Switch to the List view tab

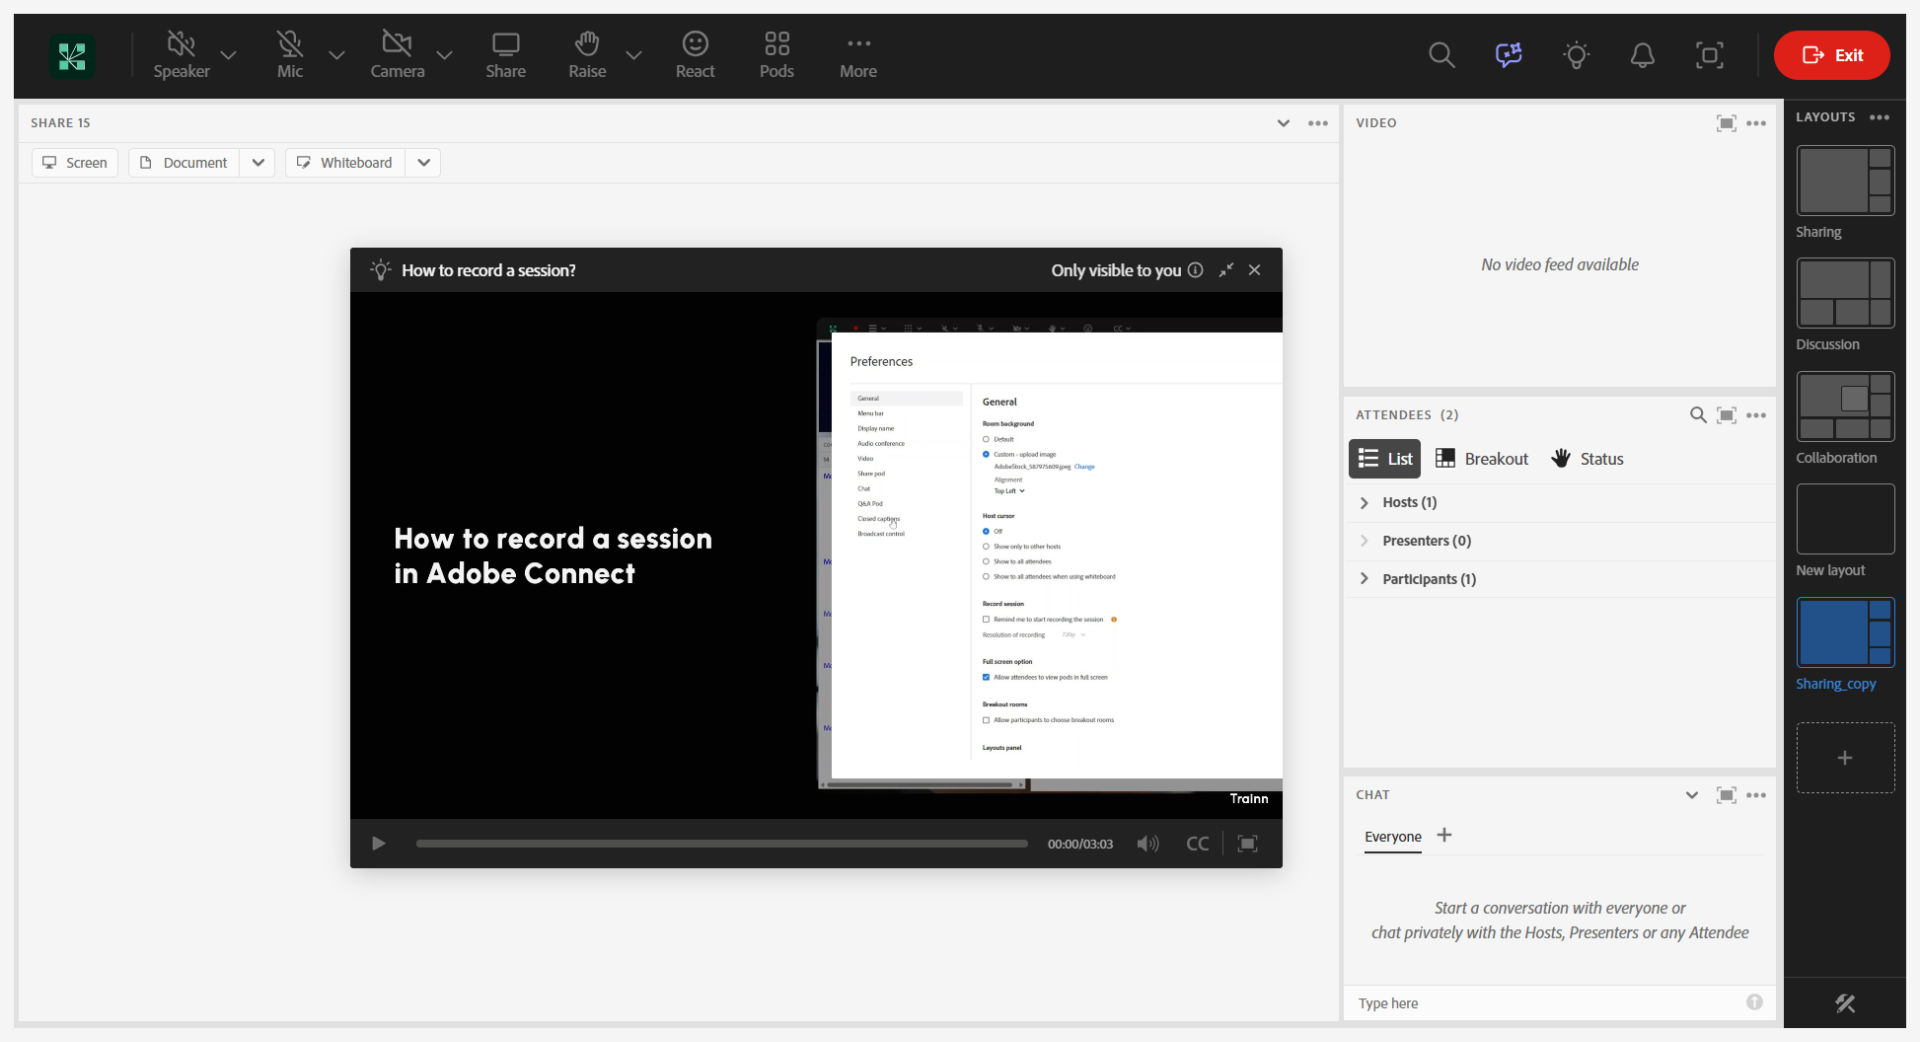click(x=1385, y=458)
